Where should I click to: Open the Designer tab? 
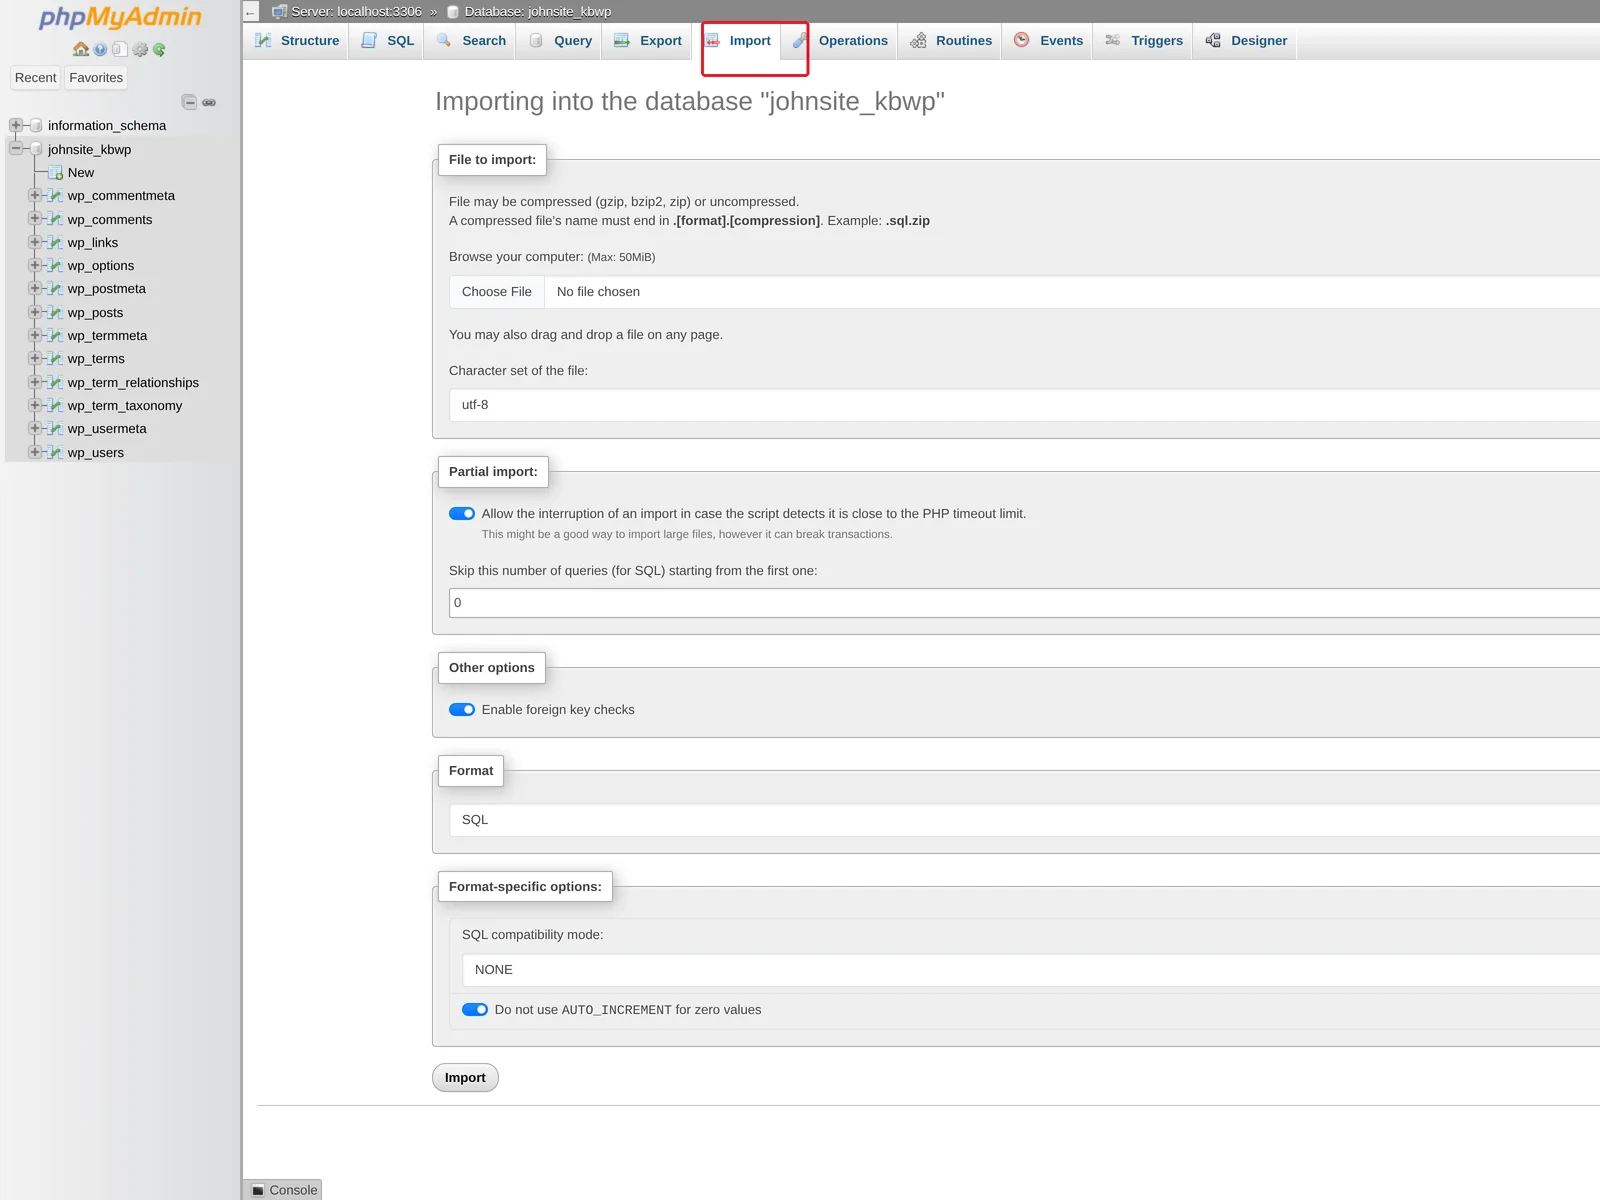[1246, 41]
